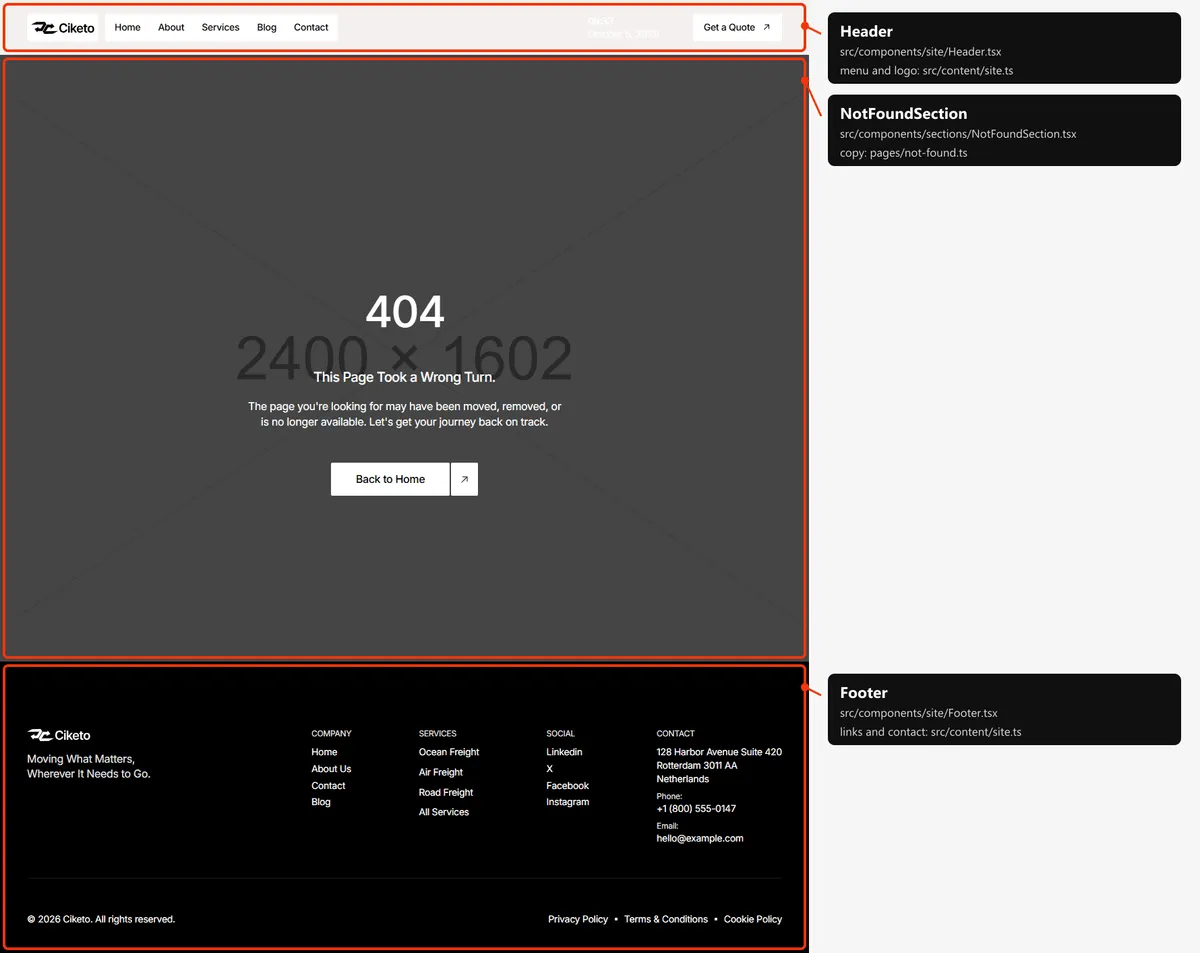Go to Blog from the header navigation

(266, 28)
